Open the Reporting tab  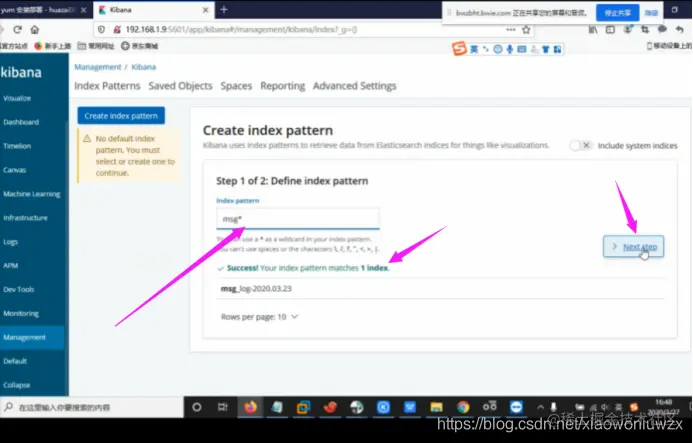[x=282, y=86]
